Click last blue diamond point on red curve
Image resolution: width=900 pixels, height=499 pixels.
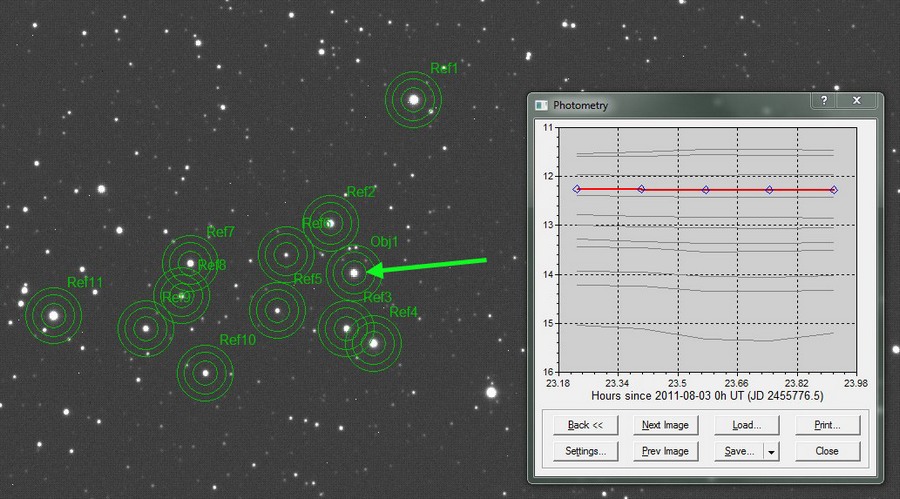(x=834, y=189)
